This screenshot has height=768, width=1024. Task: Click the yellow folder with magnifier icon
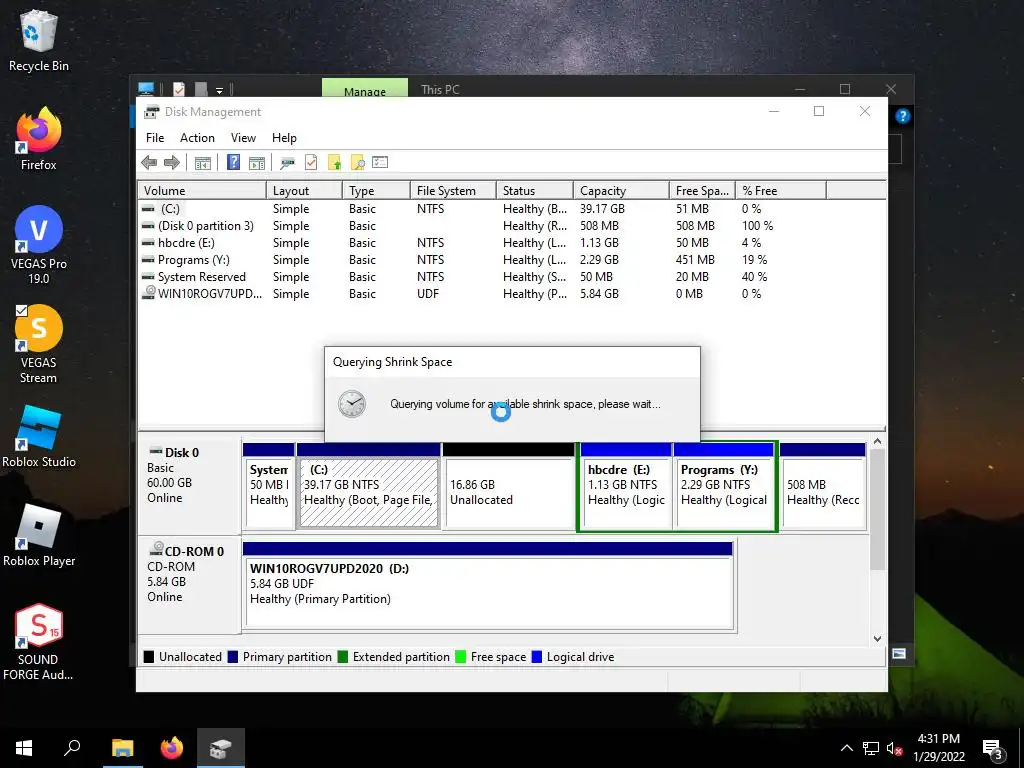coord(357,162)
